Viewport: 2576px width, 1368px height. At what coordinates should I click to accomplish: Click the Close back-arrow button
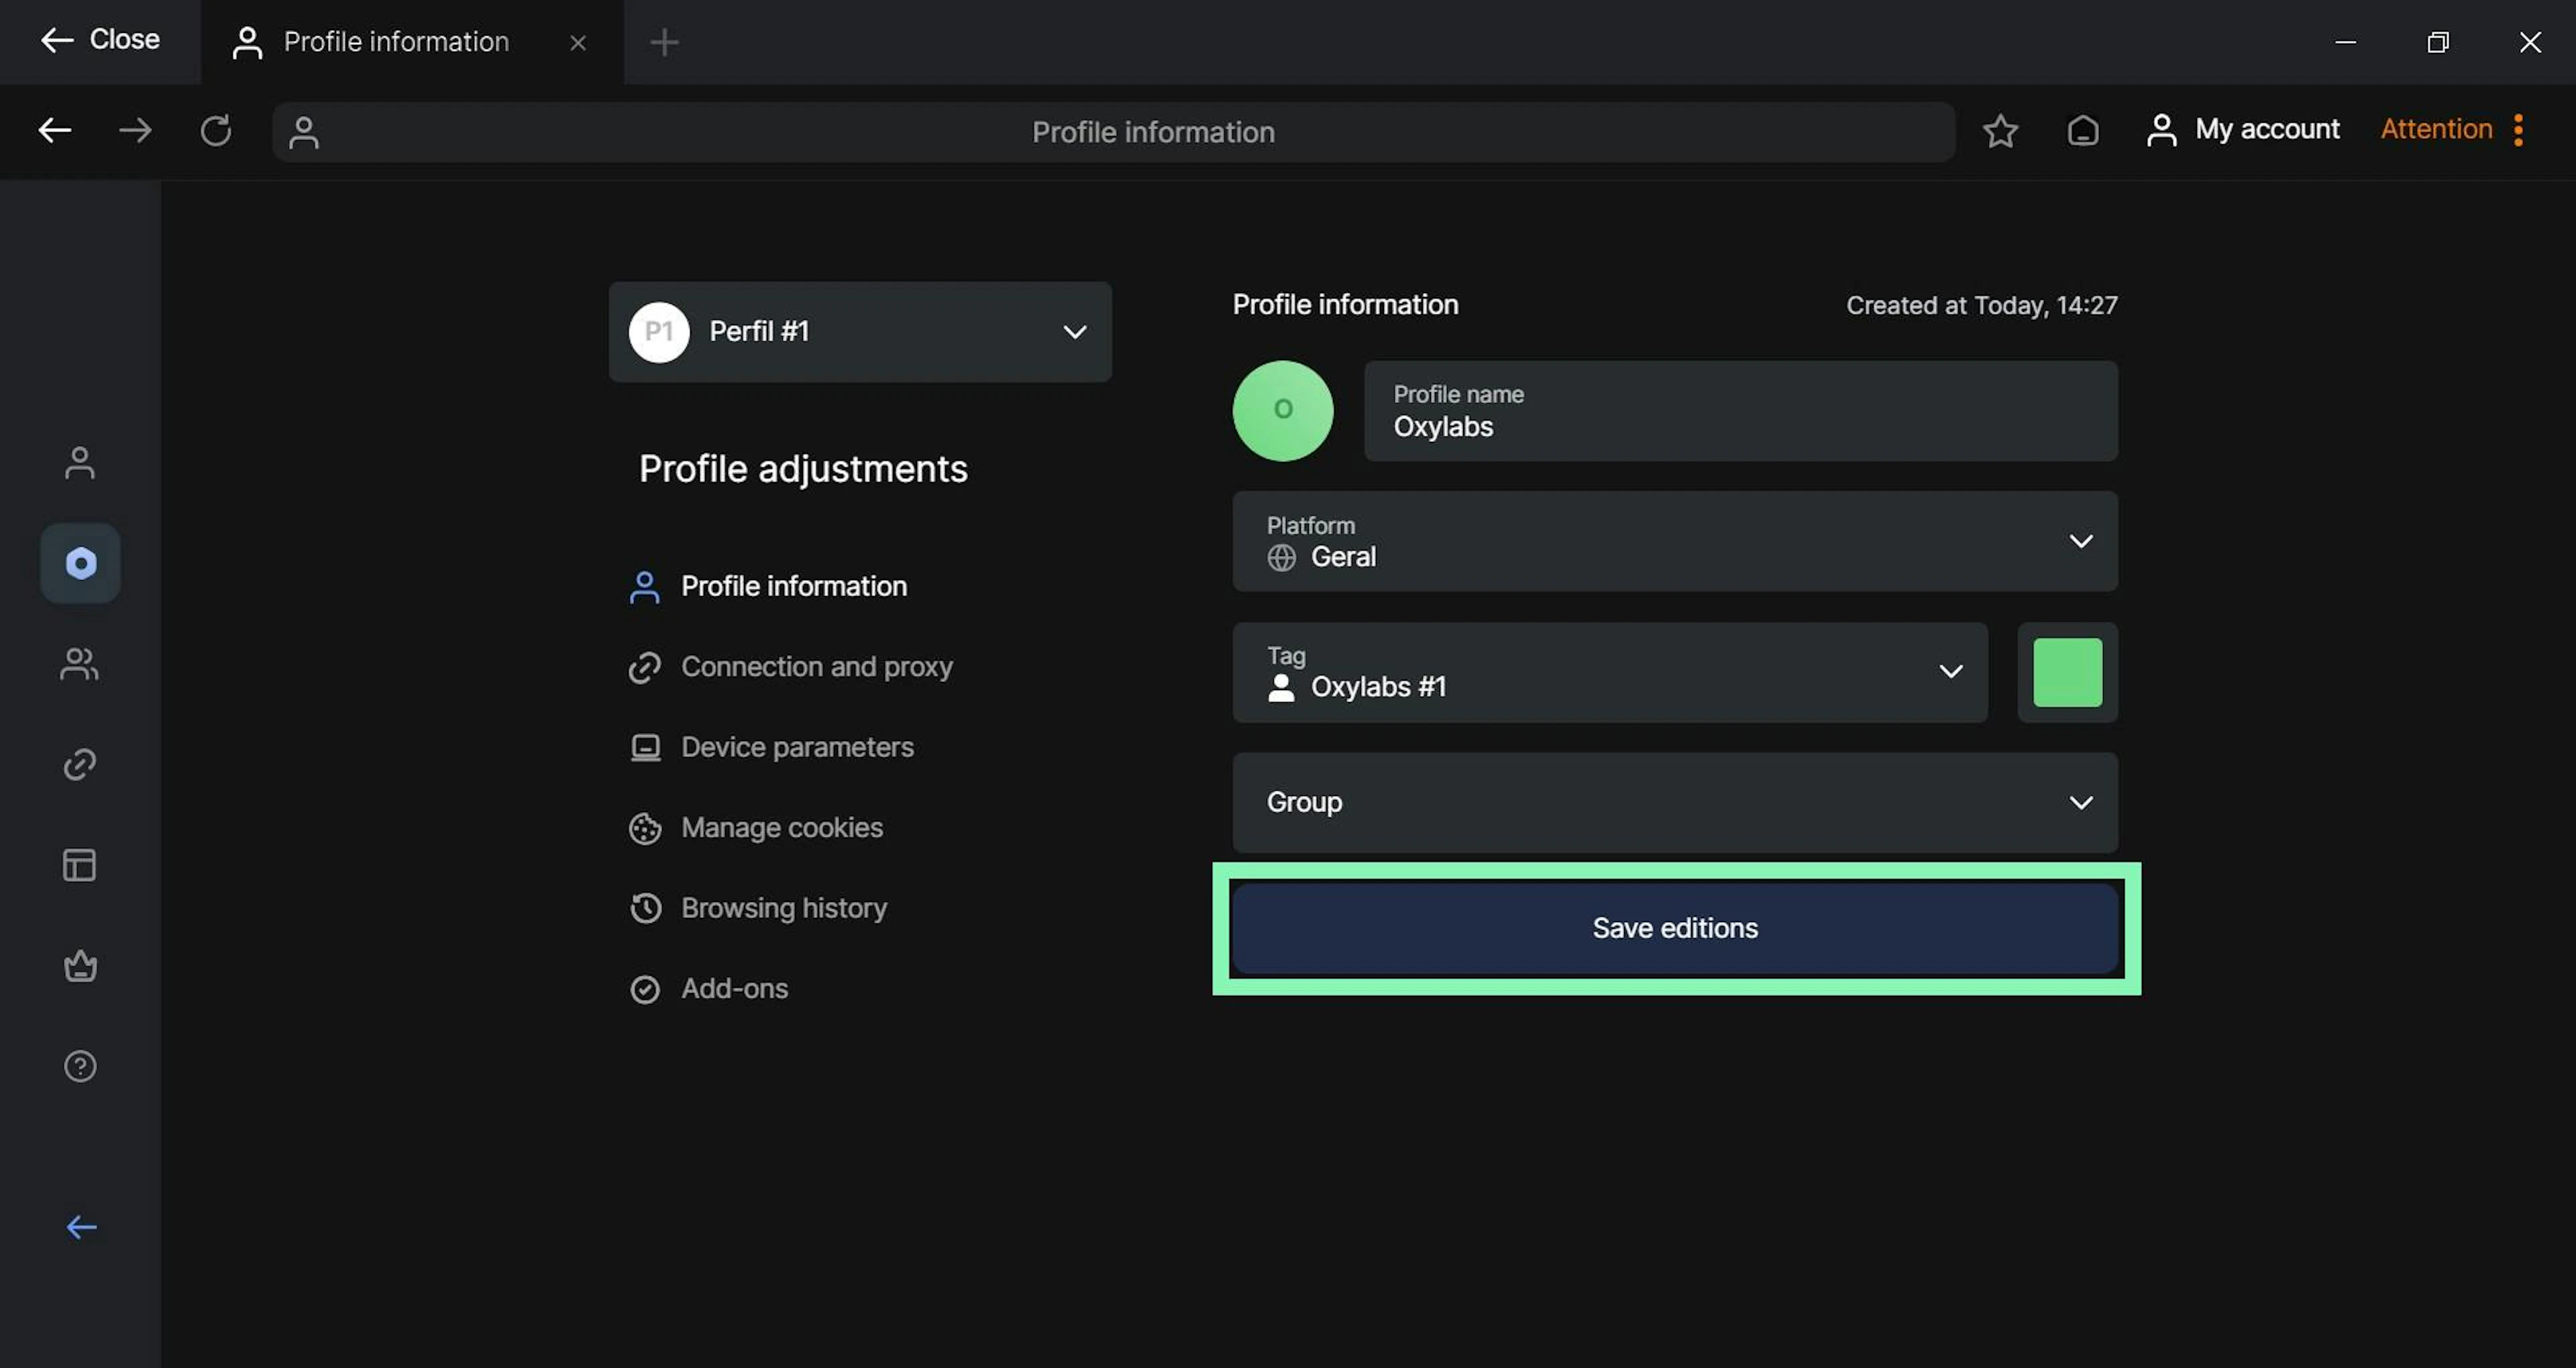coord(100,40)
